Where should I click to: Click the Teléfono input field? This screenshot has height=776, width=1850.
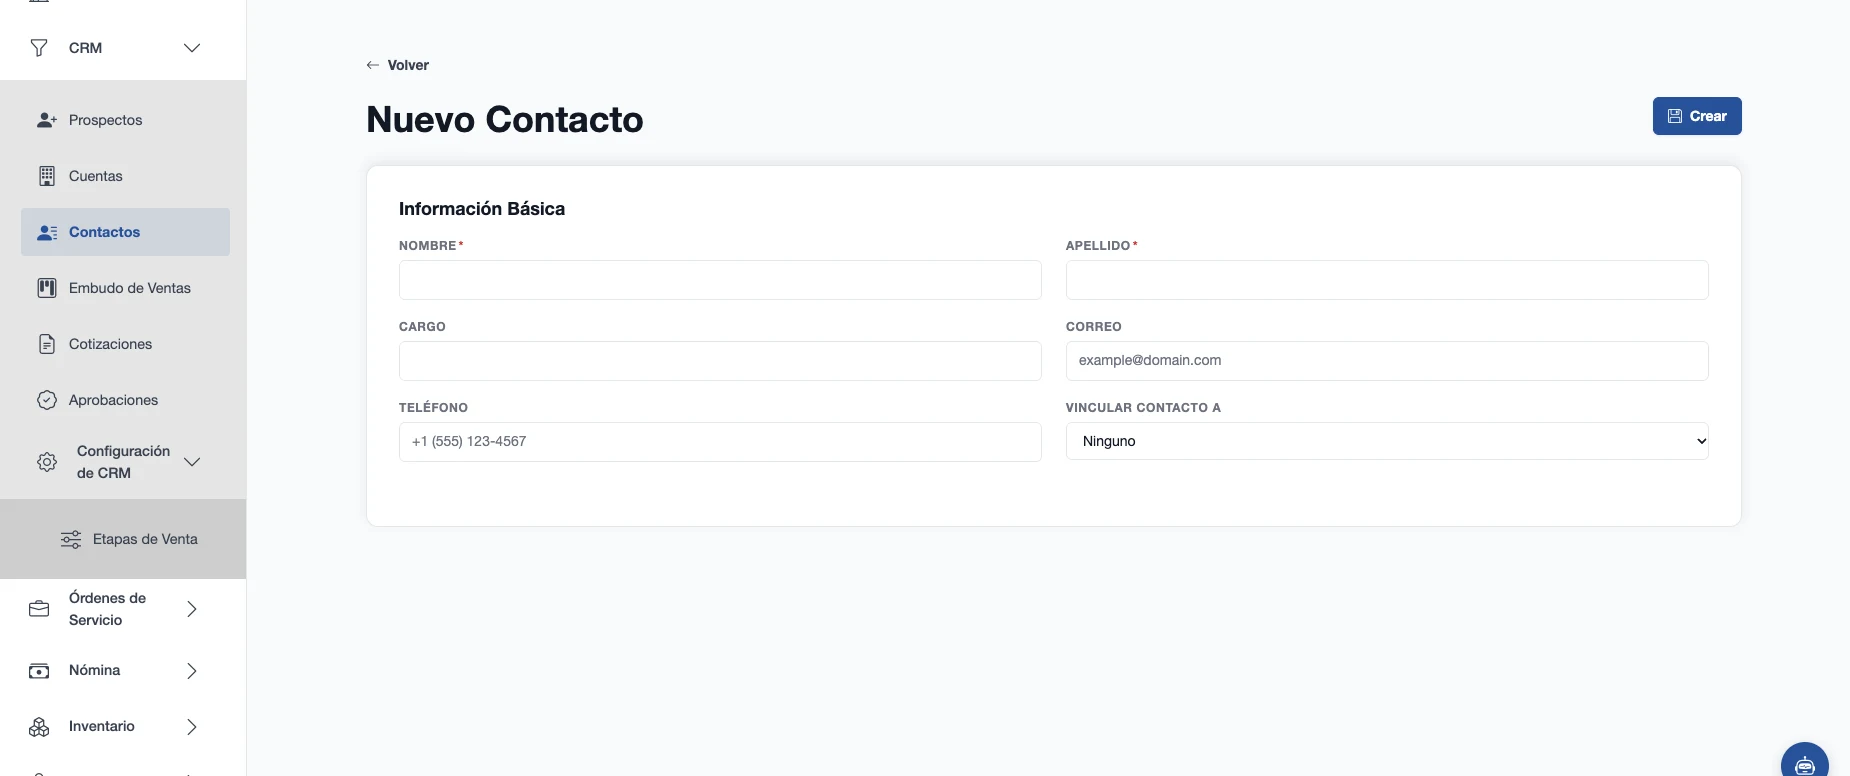[720, 442]
